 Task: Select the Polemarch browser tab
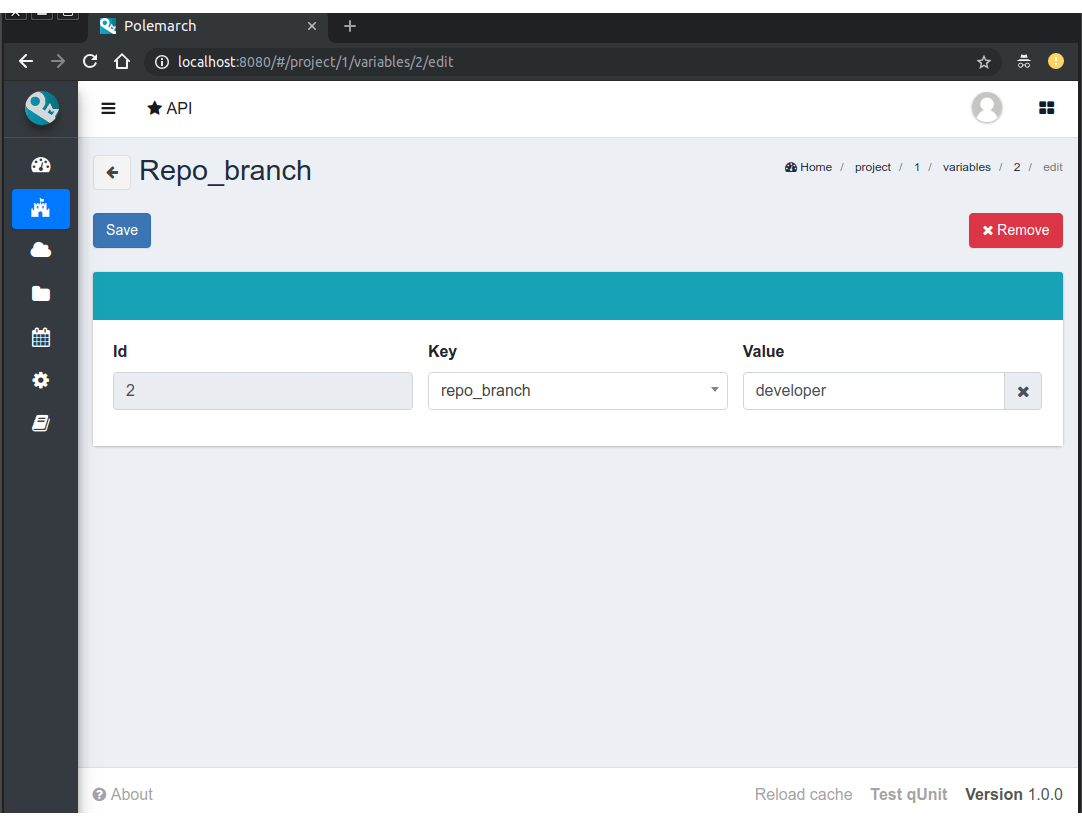click(x=207, y=26)
